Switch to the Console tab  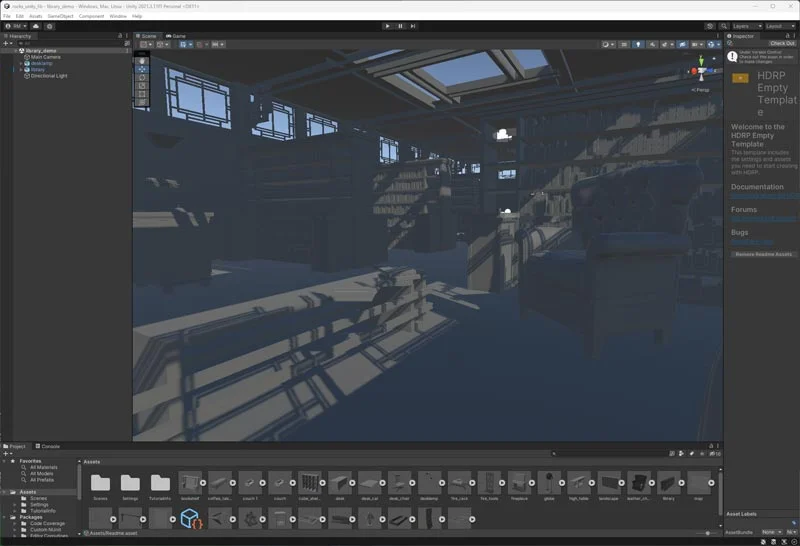[50, 446]
